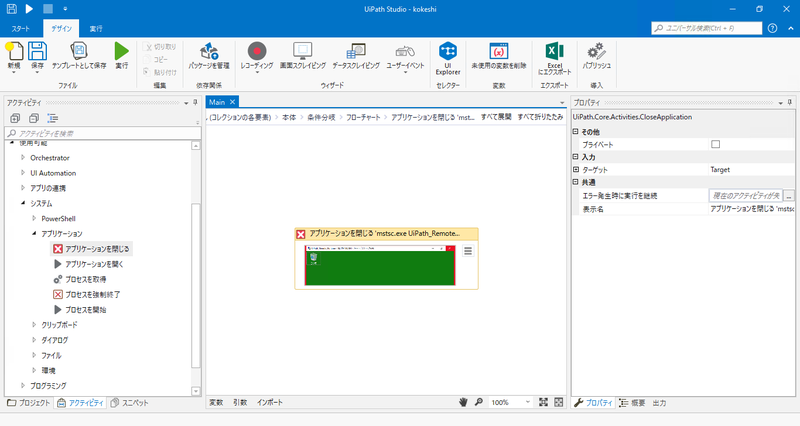800x426 pixels.
Task: Click the green remote desktop thumbnail
Action: click(380, 265)
